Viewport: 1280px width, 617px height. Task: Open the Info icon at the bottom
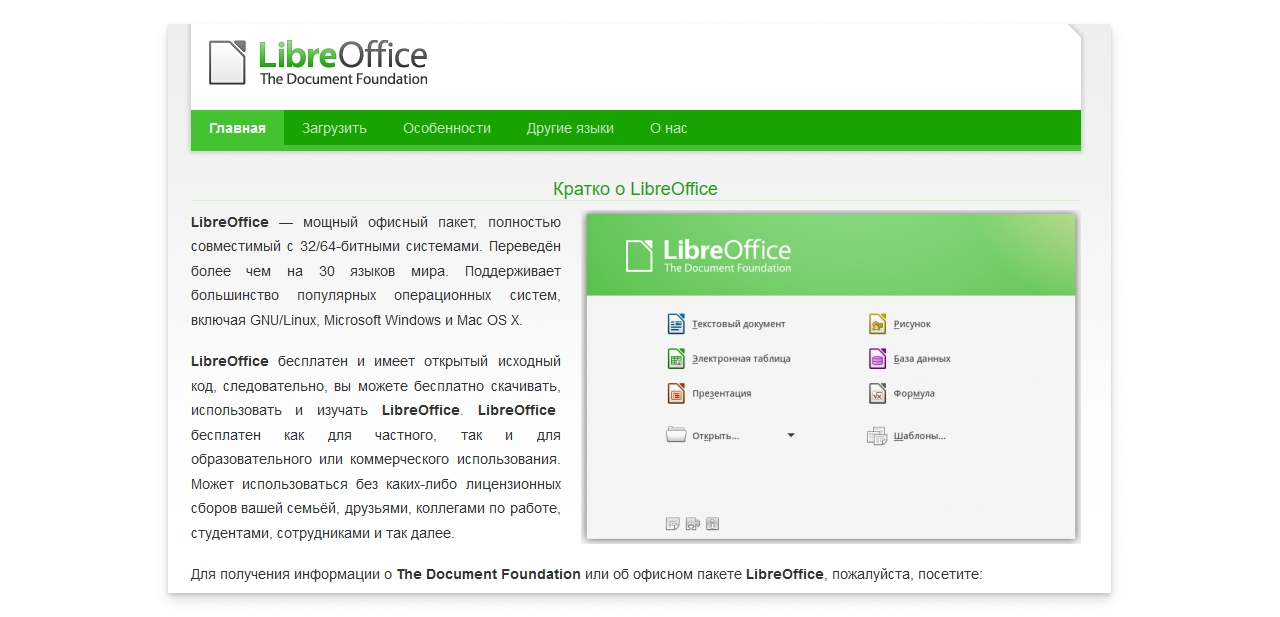coord(712,523)
